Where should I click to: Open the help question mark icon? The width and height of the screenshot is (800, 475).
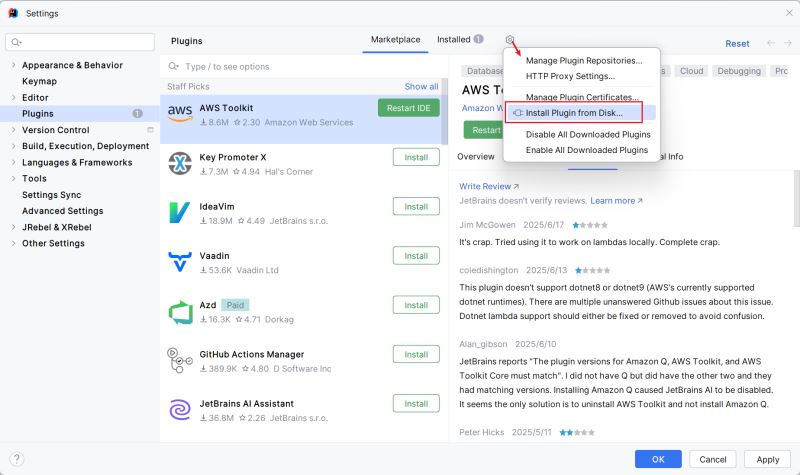[16, 459]
